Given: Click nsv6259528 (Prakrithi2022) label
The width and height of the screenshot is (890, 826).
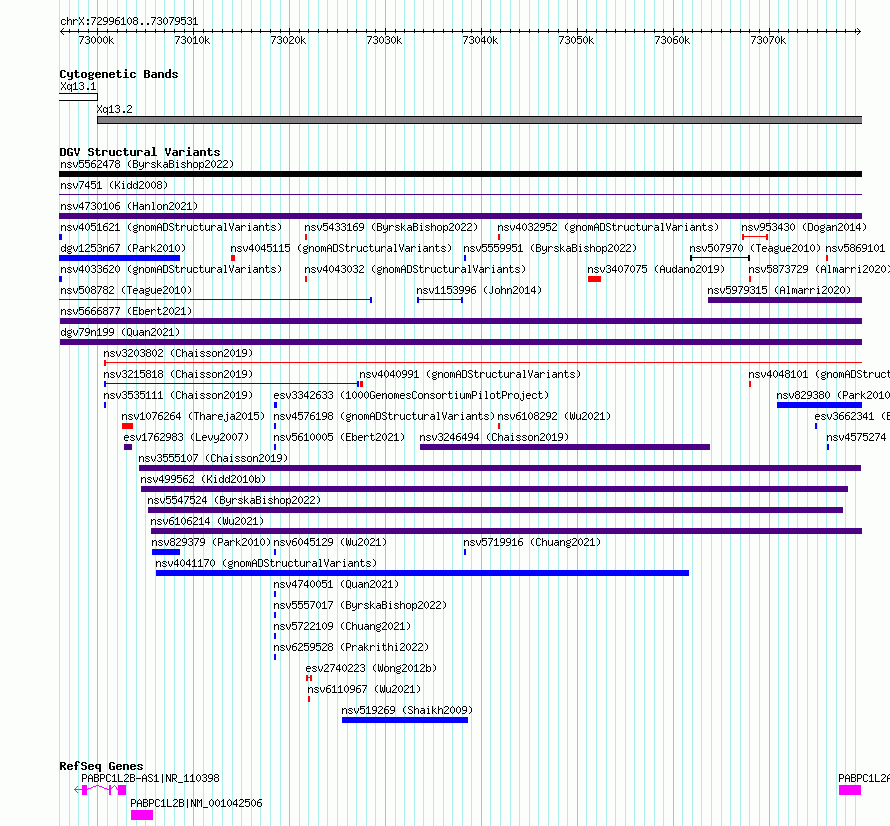Looking at the screenshot, I should 351,647.
